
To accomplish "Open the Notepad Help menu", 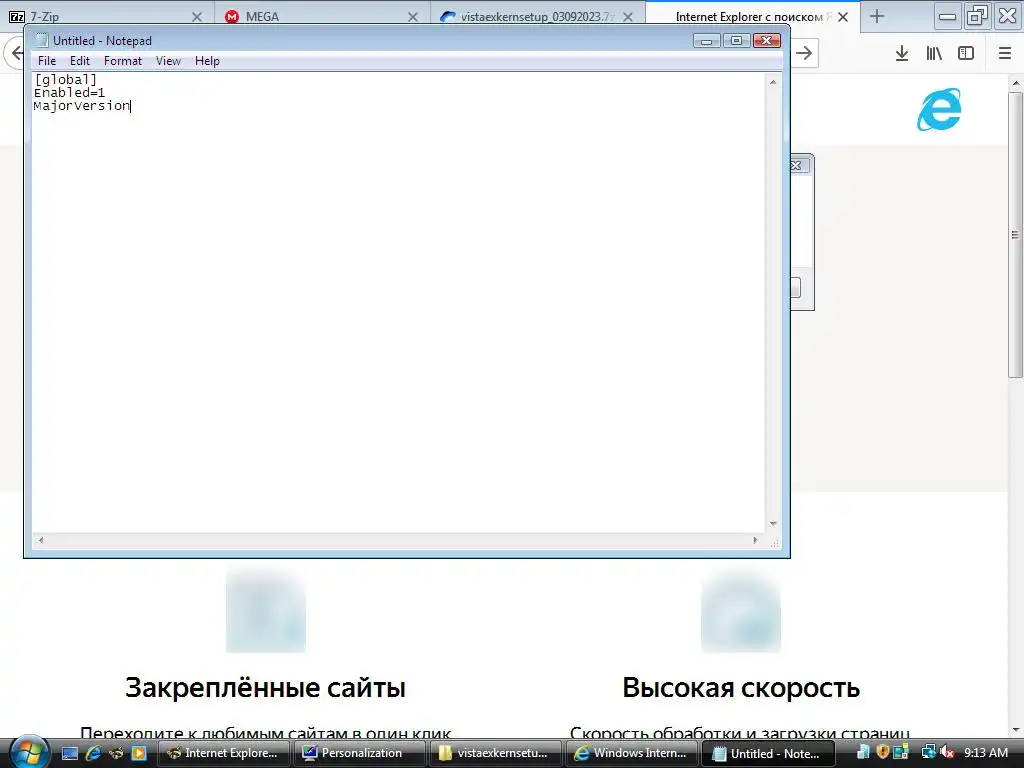I will tap(207, 61).
